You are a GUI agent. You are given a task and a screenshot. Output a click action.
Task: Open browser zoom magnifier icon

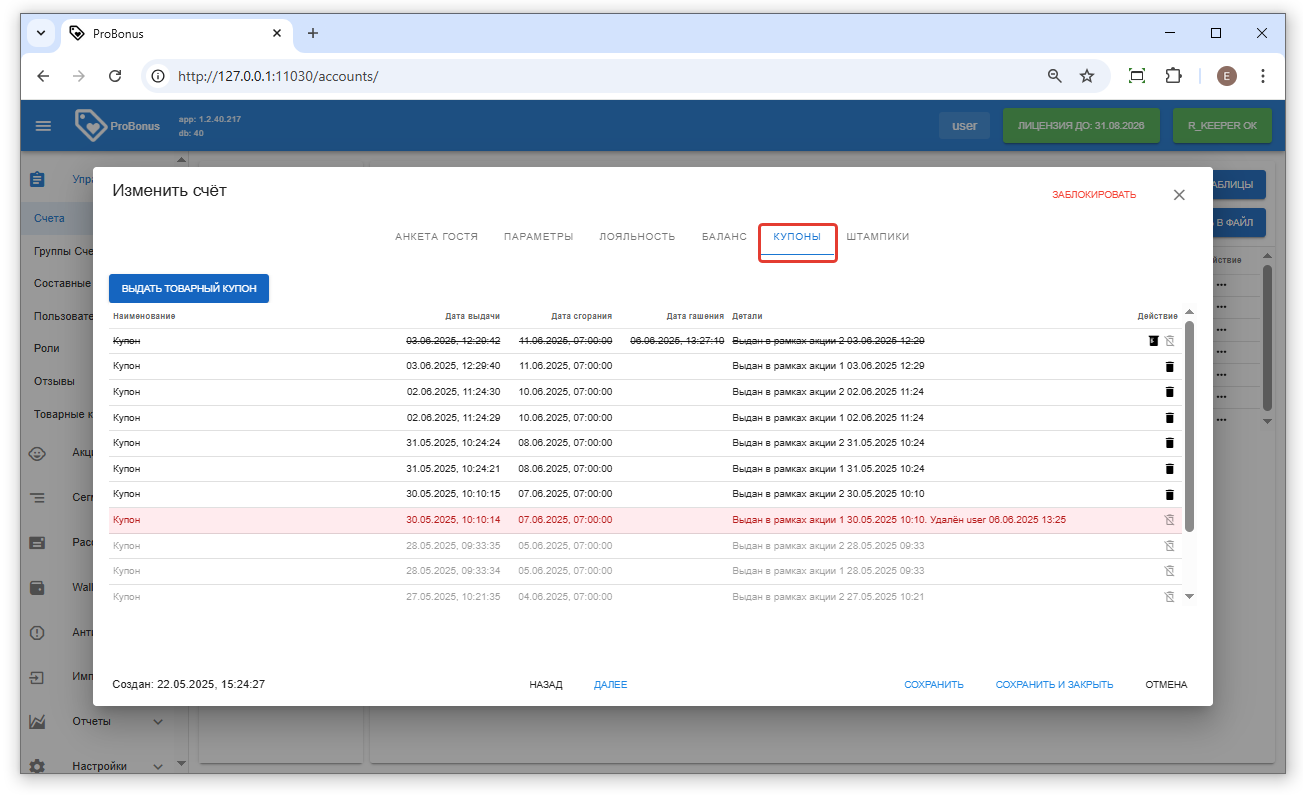(1054, 76)
